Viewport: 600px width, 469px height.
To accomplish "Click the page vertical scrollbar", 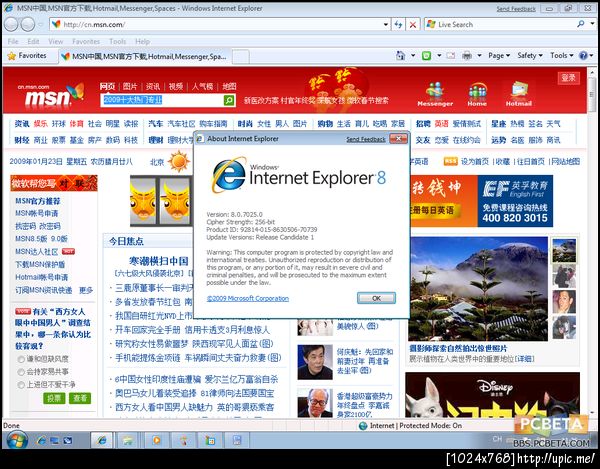I will [x=592, y=243].
